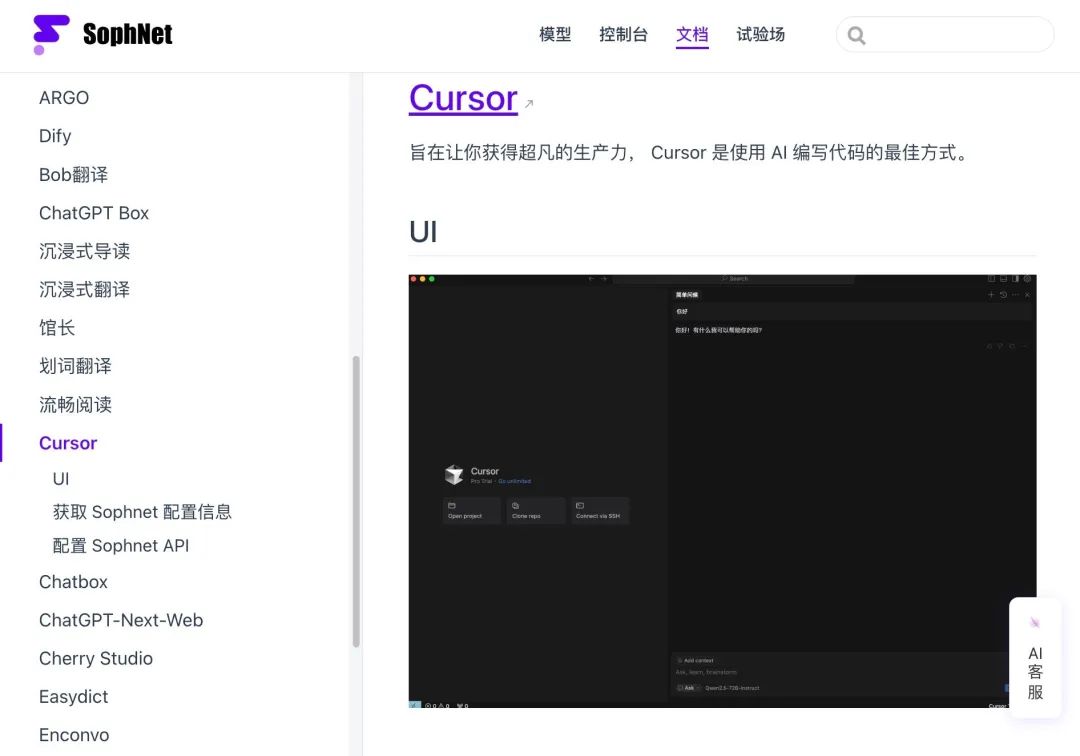Open ARGO in the sidebar

tap(64, 98)
